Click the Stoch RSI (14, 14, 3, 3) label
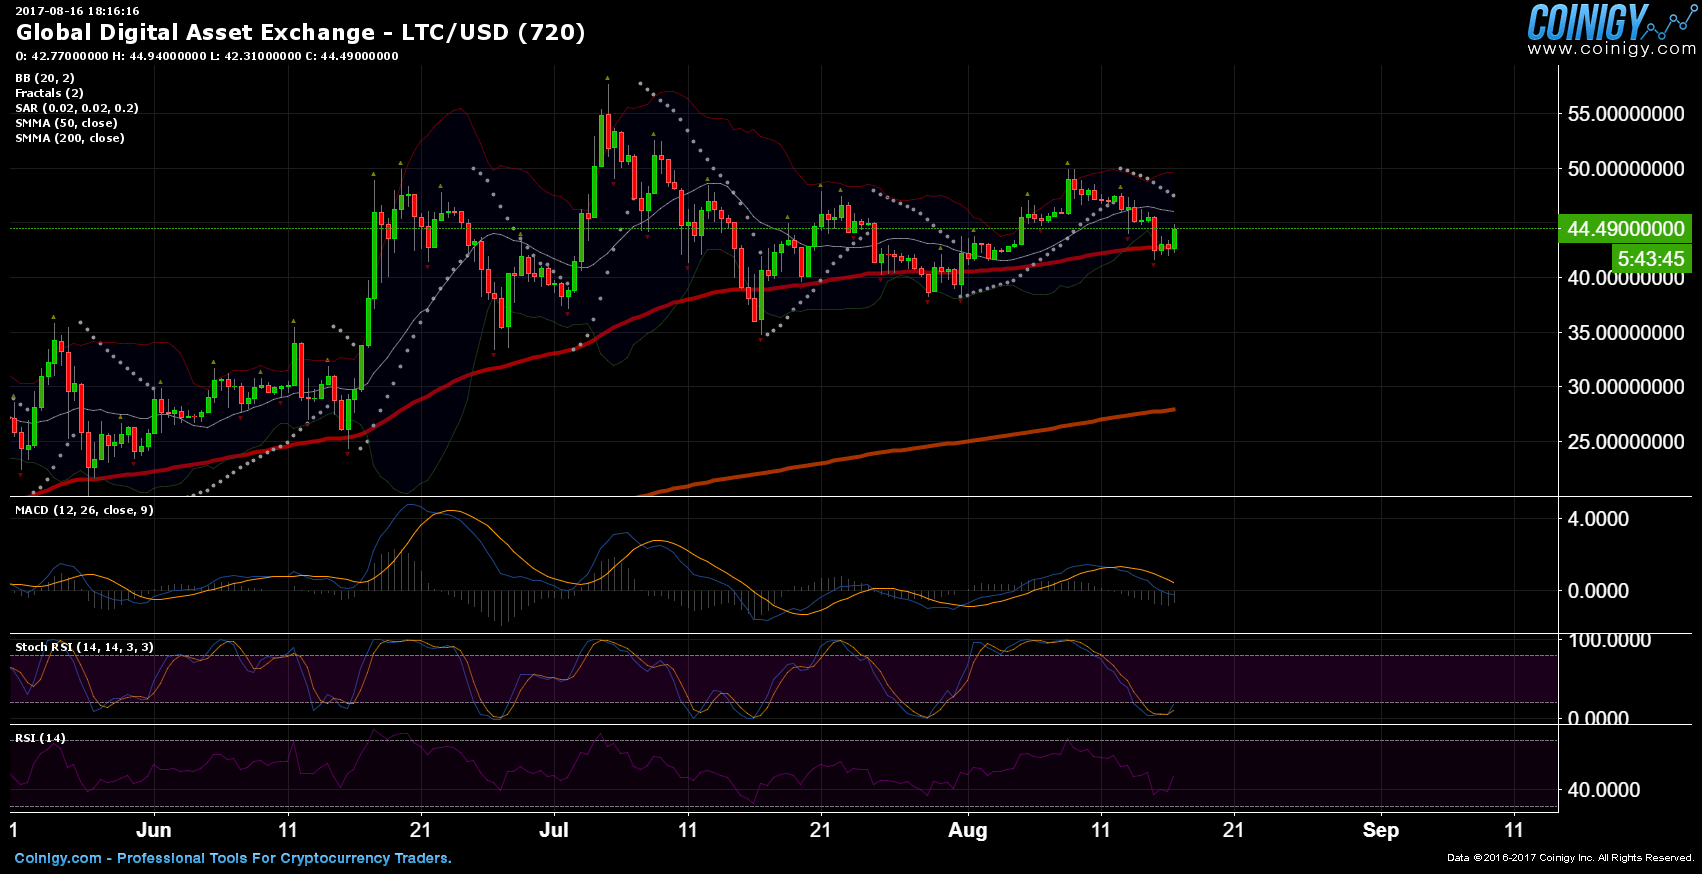This screenshot has height=874, width=1702. point(84,647)
